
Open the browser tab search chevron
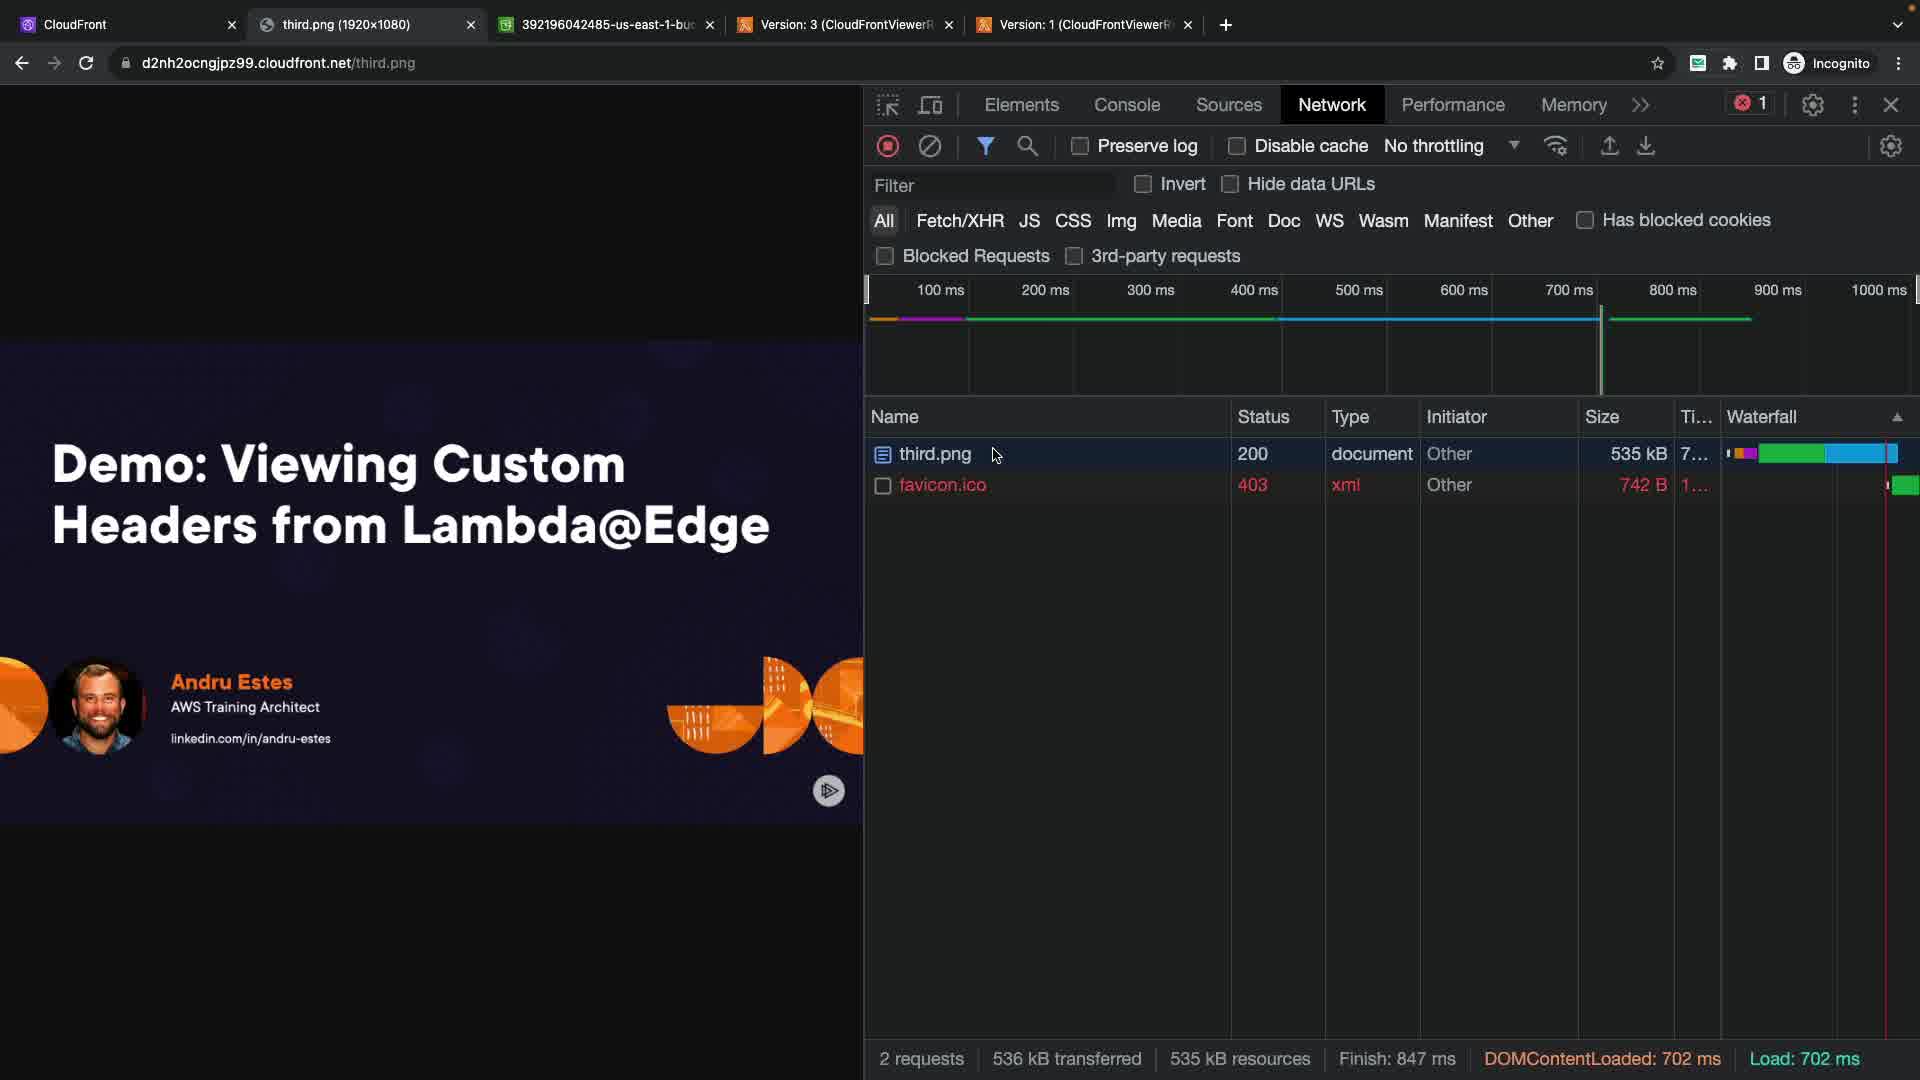coord(1897,24)
